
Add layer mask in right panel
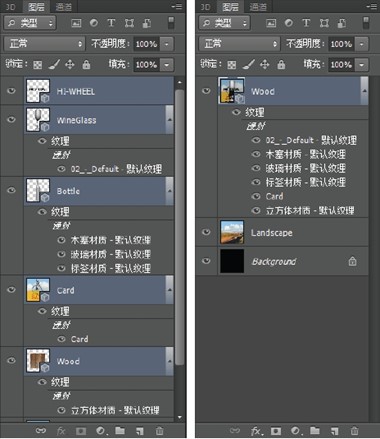(276, 431)
